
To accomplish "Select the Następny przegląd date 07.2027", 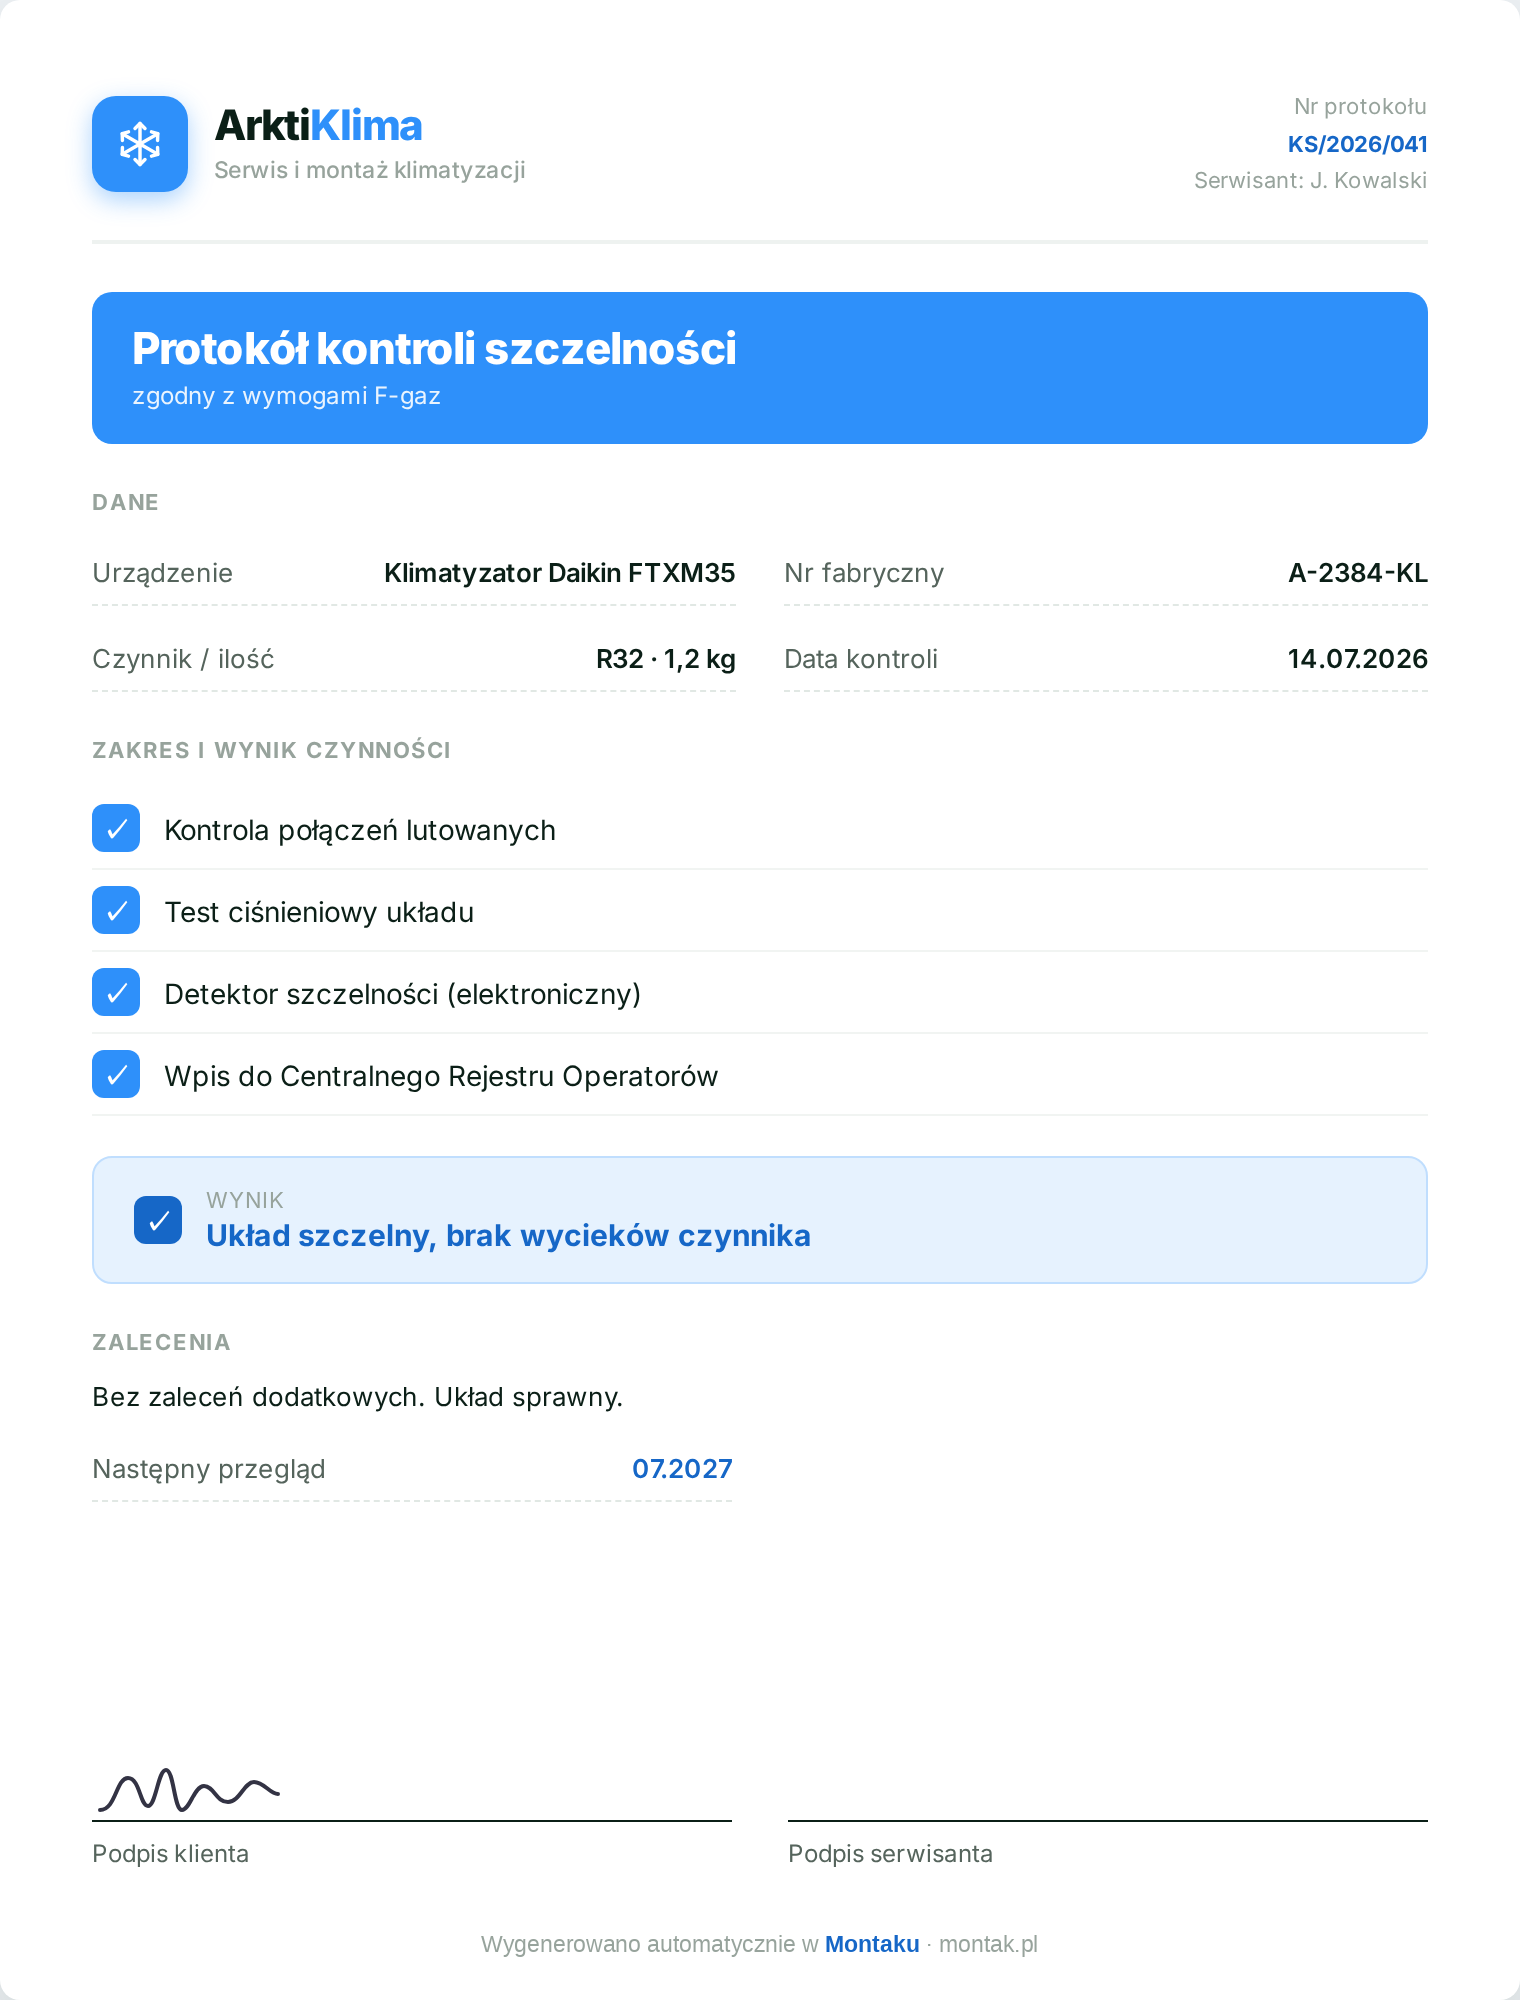I will [682, 1469].
